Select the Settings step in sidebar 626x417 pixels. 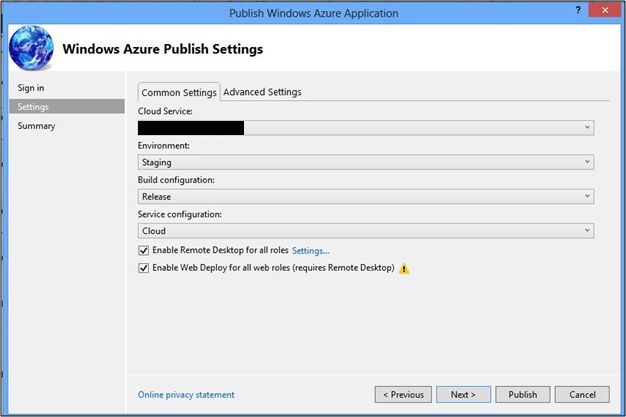coord(33,107)
